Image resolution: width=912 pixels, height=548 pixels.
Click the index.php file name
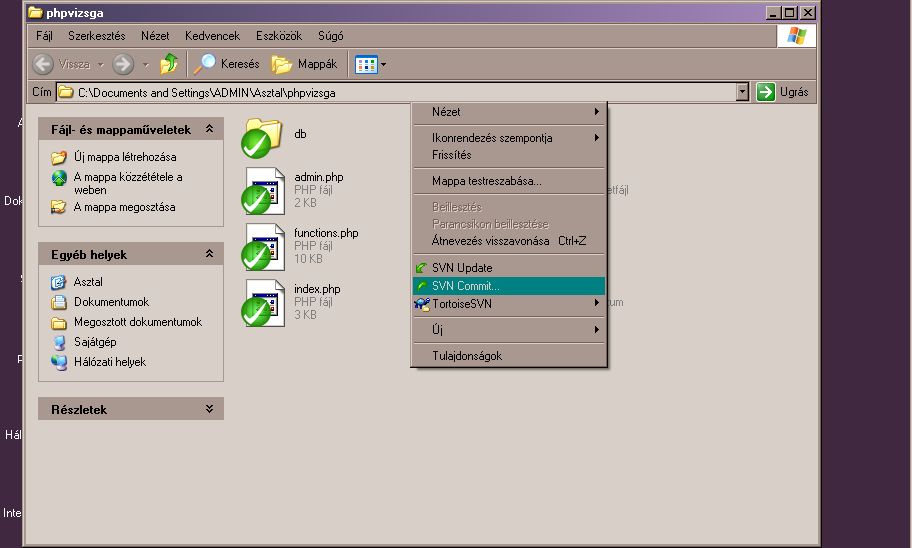pos(318,289)
